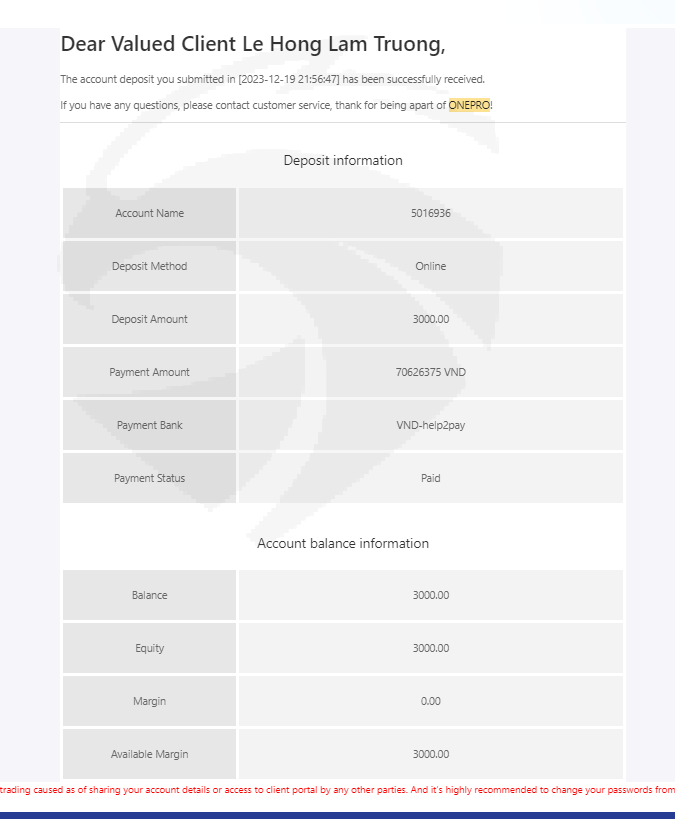Image resolution: width=675 pixels, height=819 pixels.
Task: Select the Online deposit method value
Action: pyautogui.click(x=430, y=266)
